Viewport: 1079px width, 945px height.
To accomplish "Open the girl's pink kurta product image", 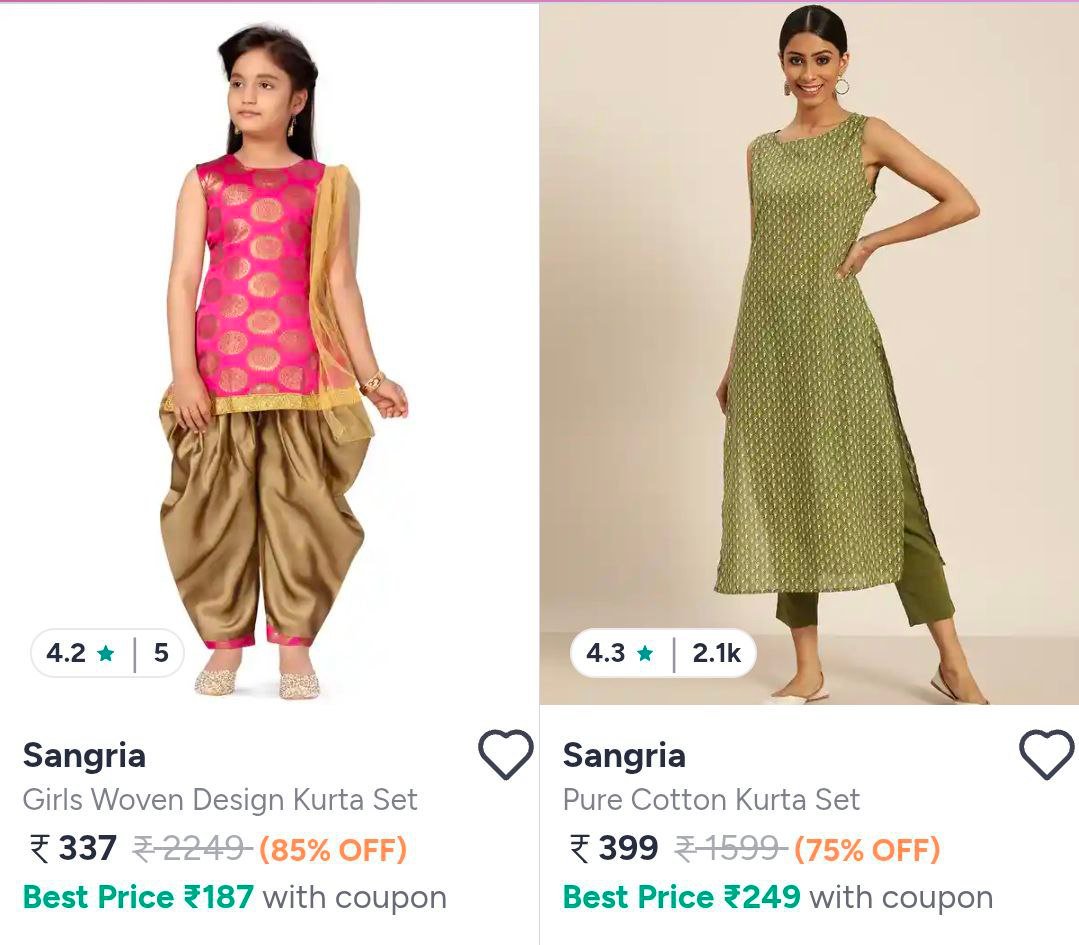I will pos(268,350).
